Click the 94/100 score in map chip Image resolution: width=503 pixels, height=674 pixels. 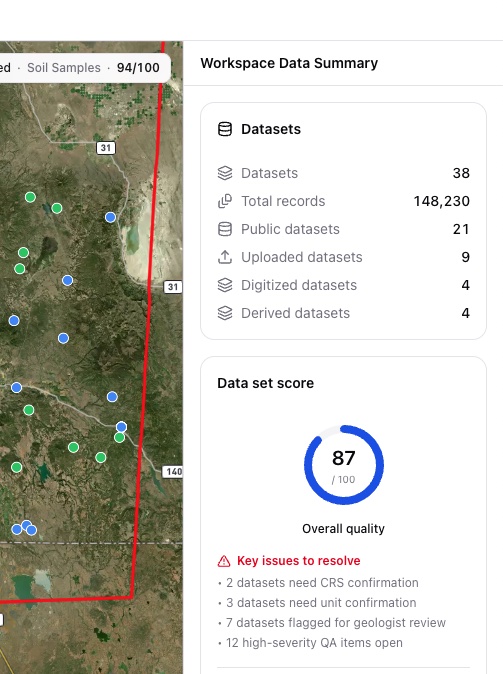coord(138,67)
